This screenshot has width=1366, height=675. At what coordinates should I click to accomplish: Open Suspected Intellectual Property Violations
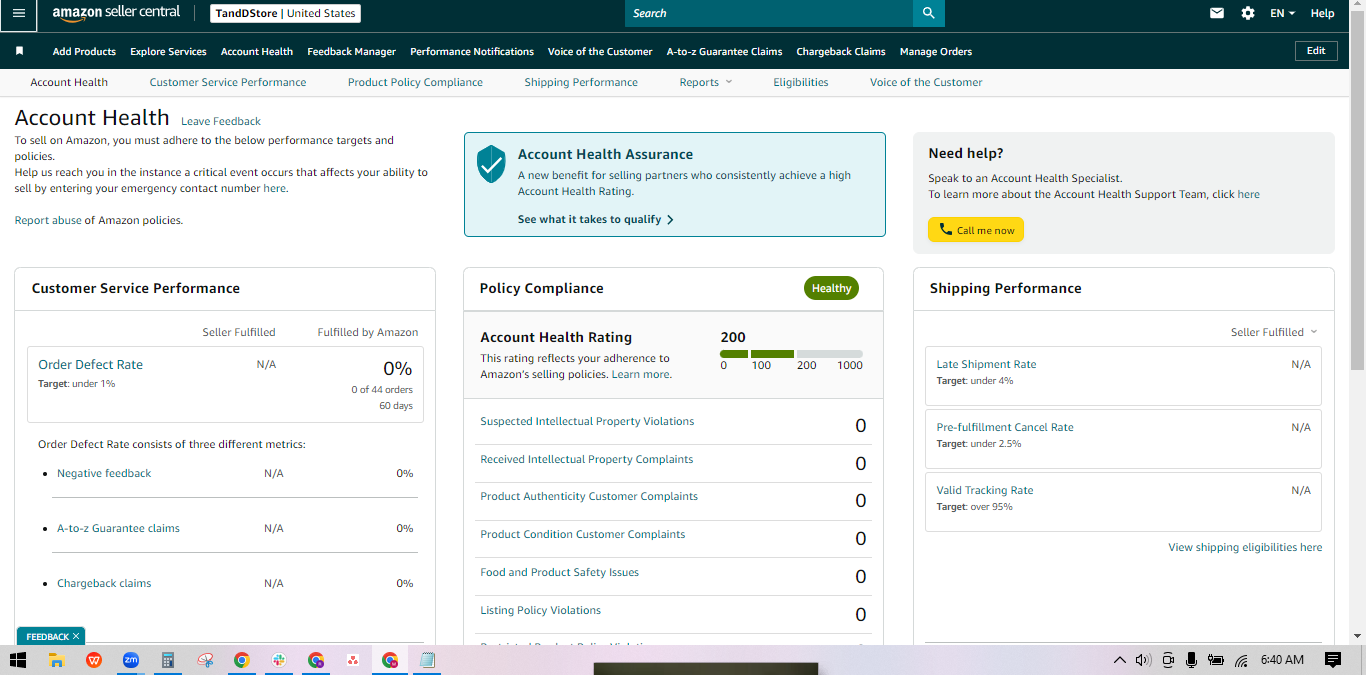(587, 421)
